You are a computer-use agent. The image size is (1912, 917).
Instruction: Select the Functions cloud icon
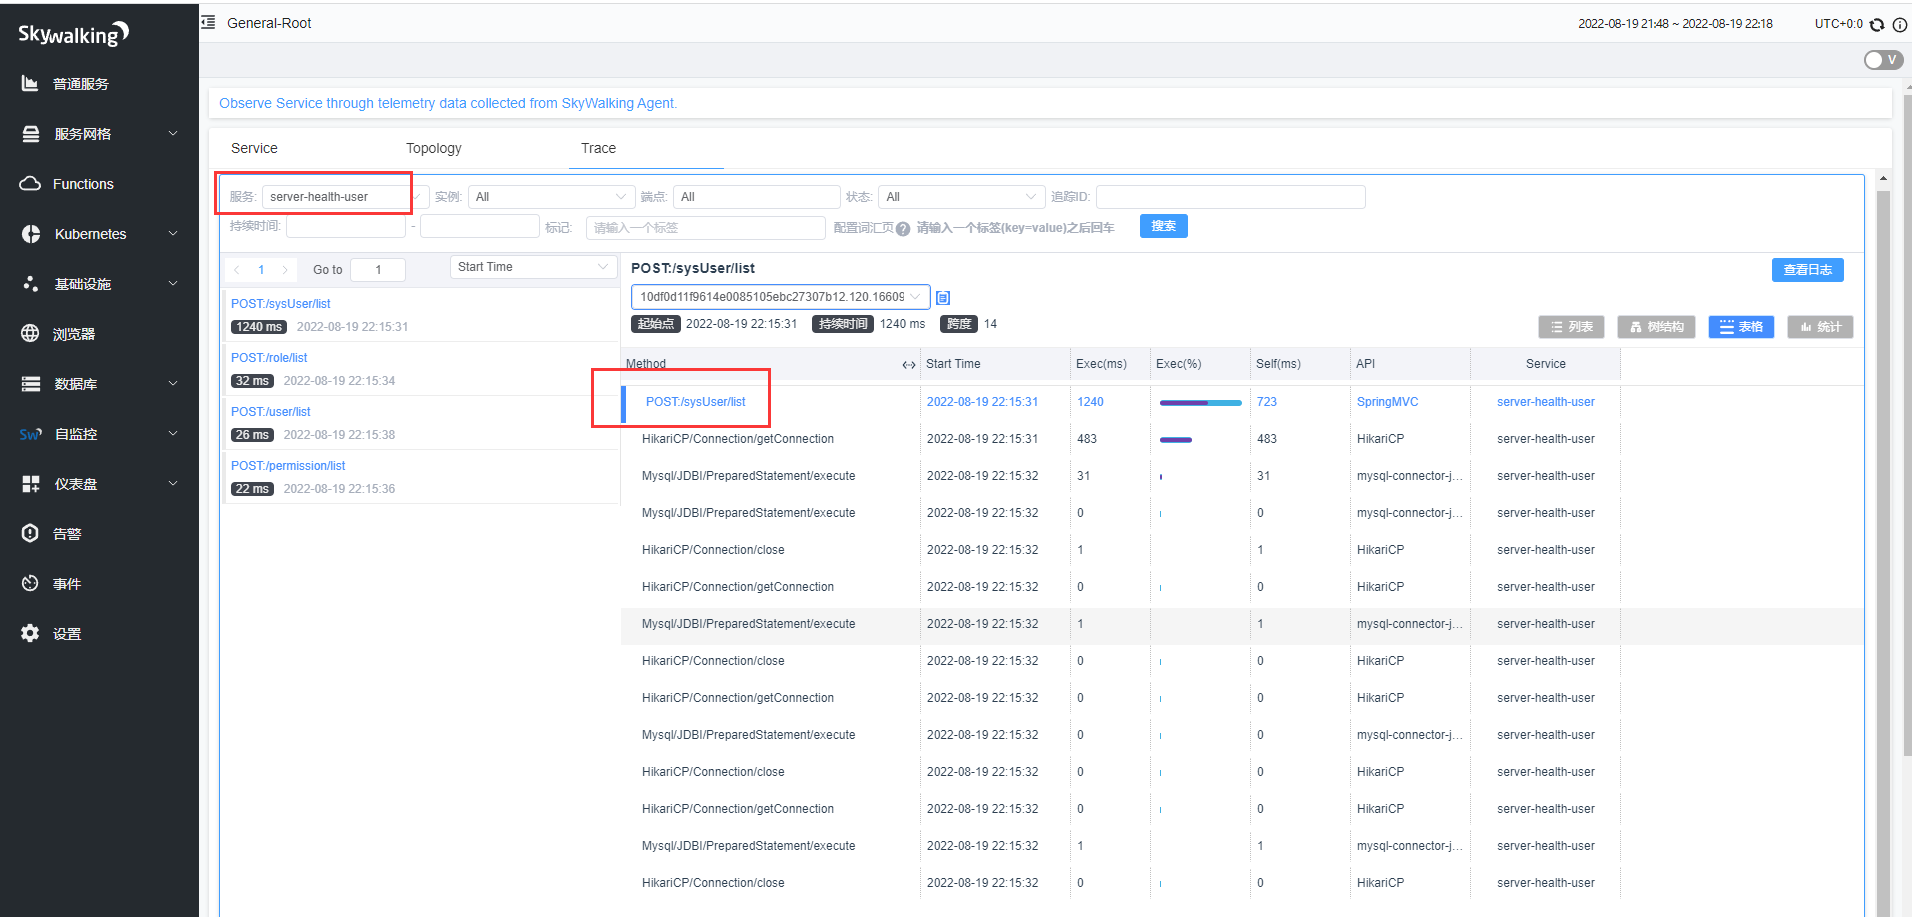tap(30, 184)
